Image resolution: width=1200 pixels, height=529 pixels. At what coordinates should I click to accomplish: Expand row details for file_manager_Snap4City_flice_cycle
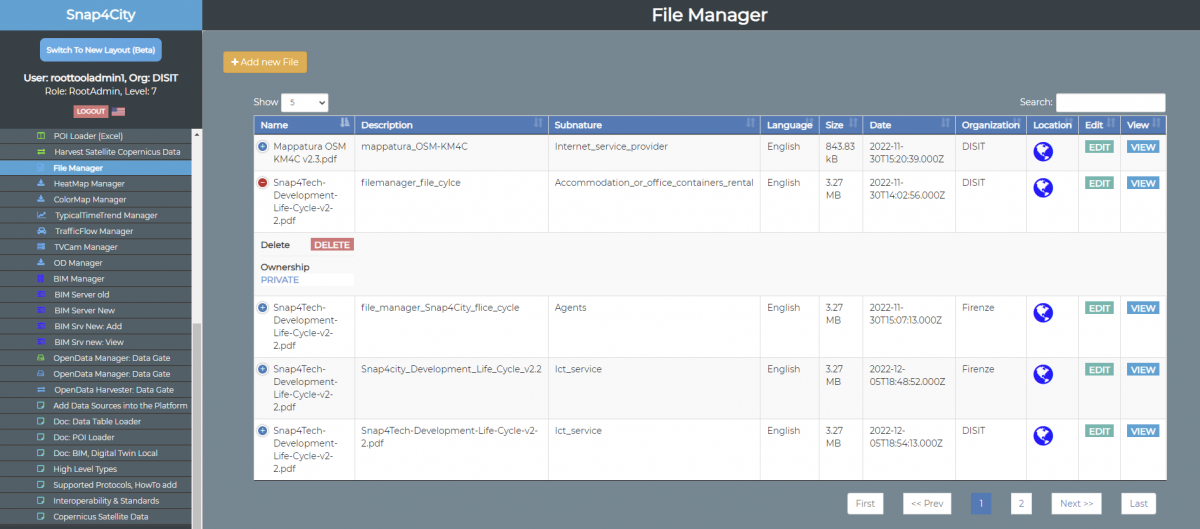(263, 308)
